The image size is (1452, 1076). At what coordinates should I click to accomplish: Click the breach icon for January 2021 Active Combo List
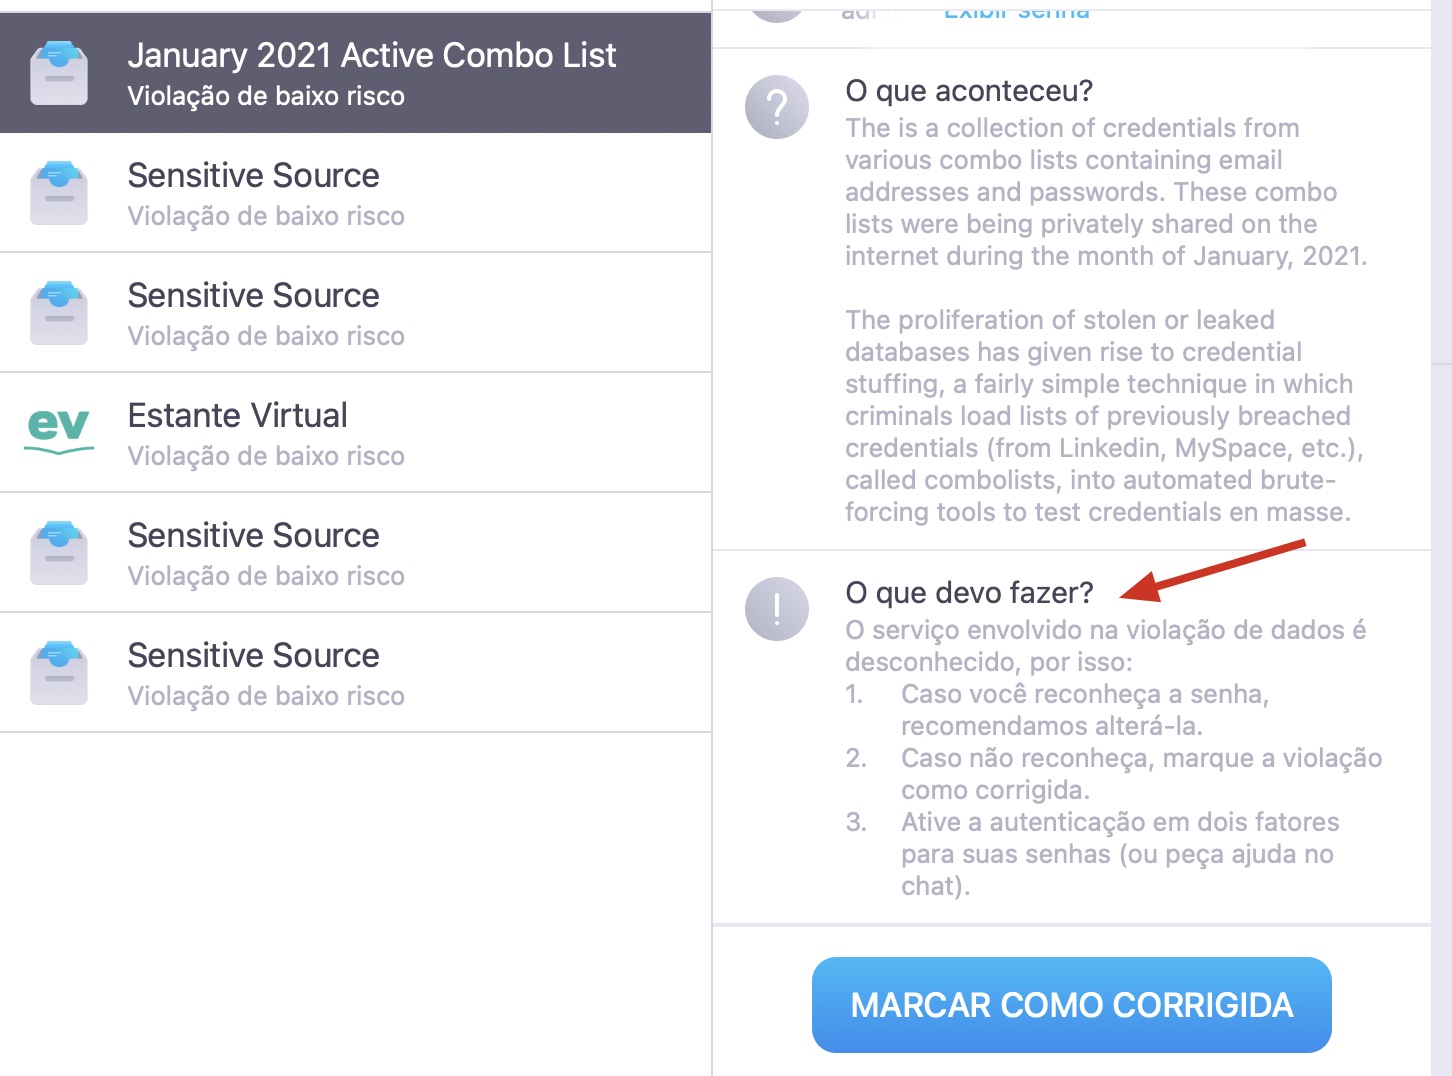[x=59, y=72]
